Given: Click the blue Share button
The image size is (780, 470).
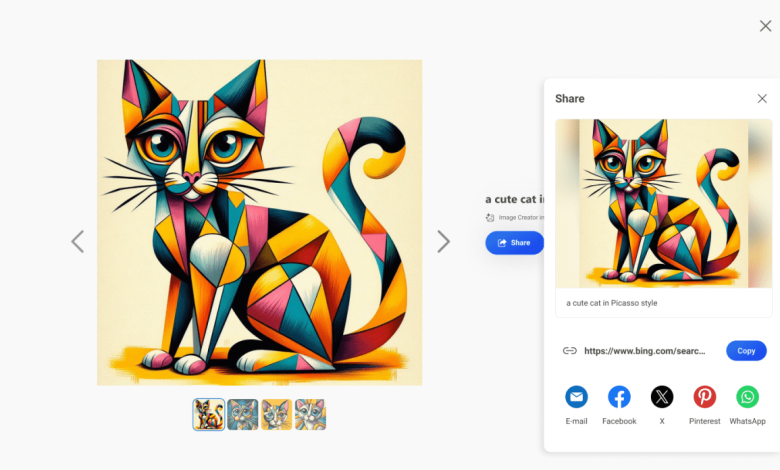Looking at the screenshot, I should pyautogui.click(x=514, y=243).
